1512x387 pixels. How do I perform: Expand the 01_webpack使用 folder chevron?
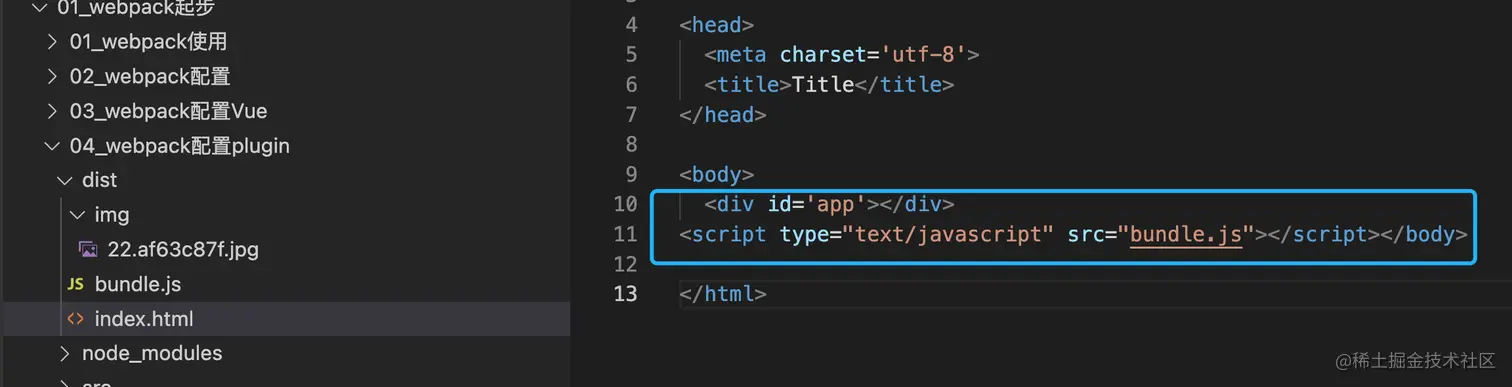pyautogui.click(x=52, y=42)
